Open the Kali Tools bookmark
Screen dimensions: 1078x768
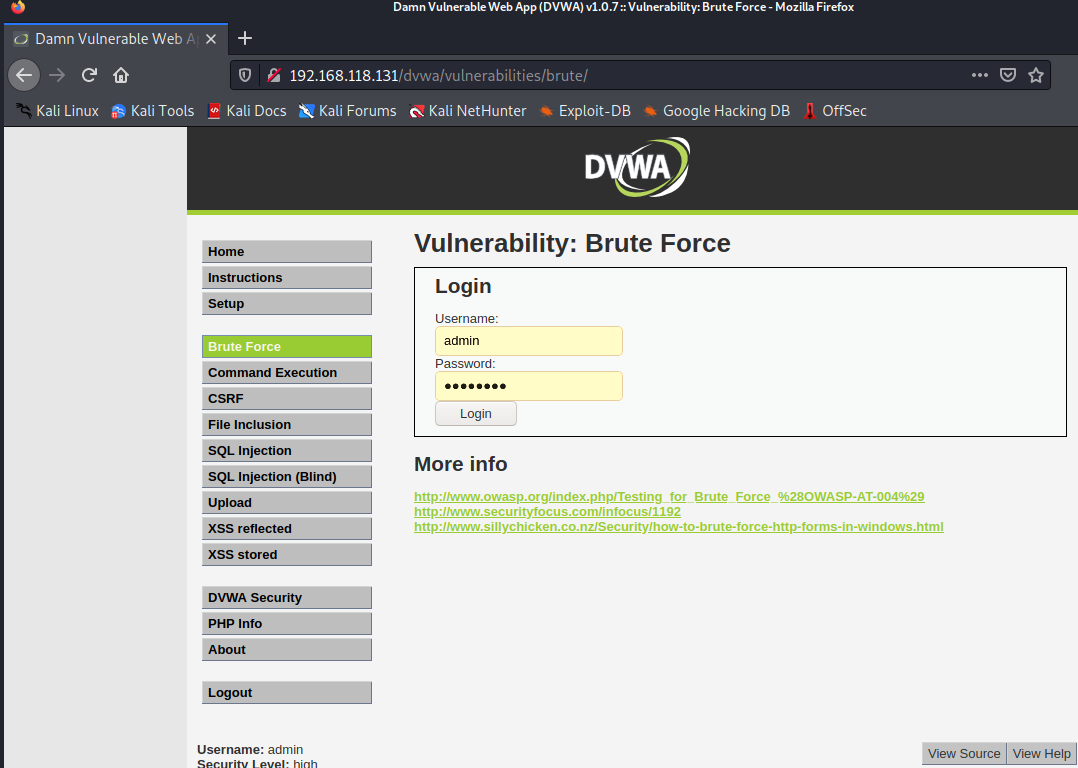pos(153,111)
